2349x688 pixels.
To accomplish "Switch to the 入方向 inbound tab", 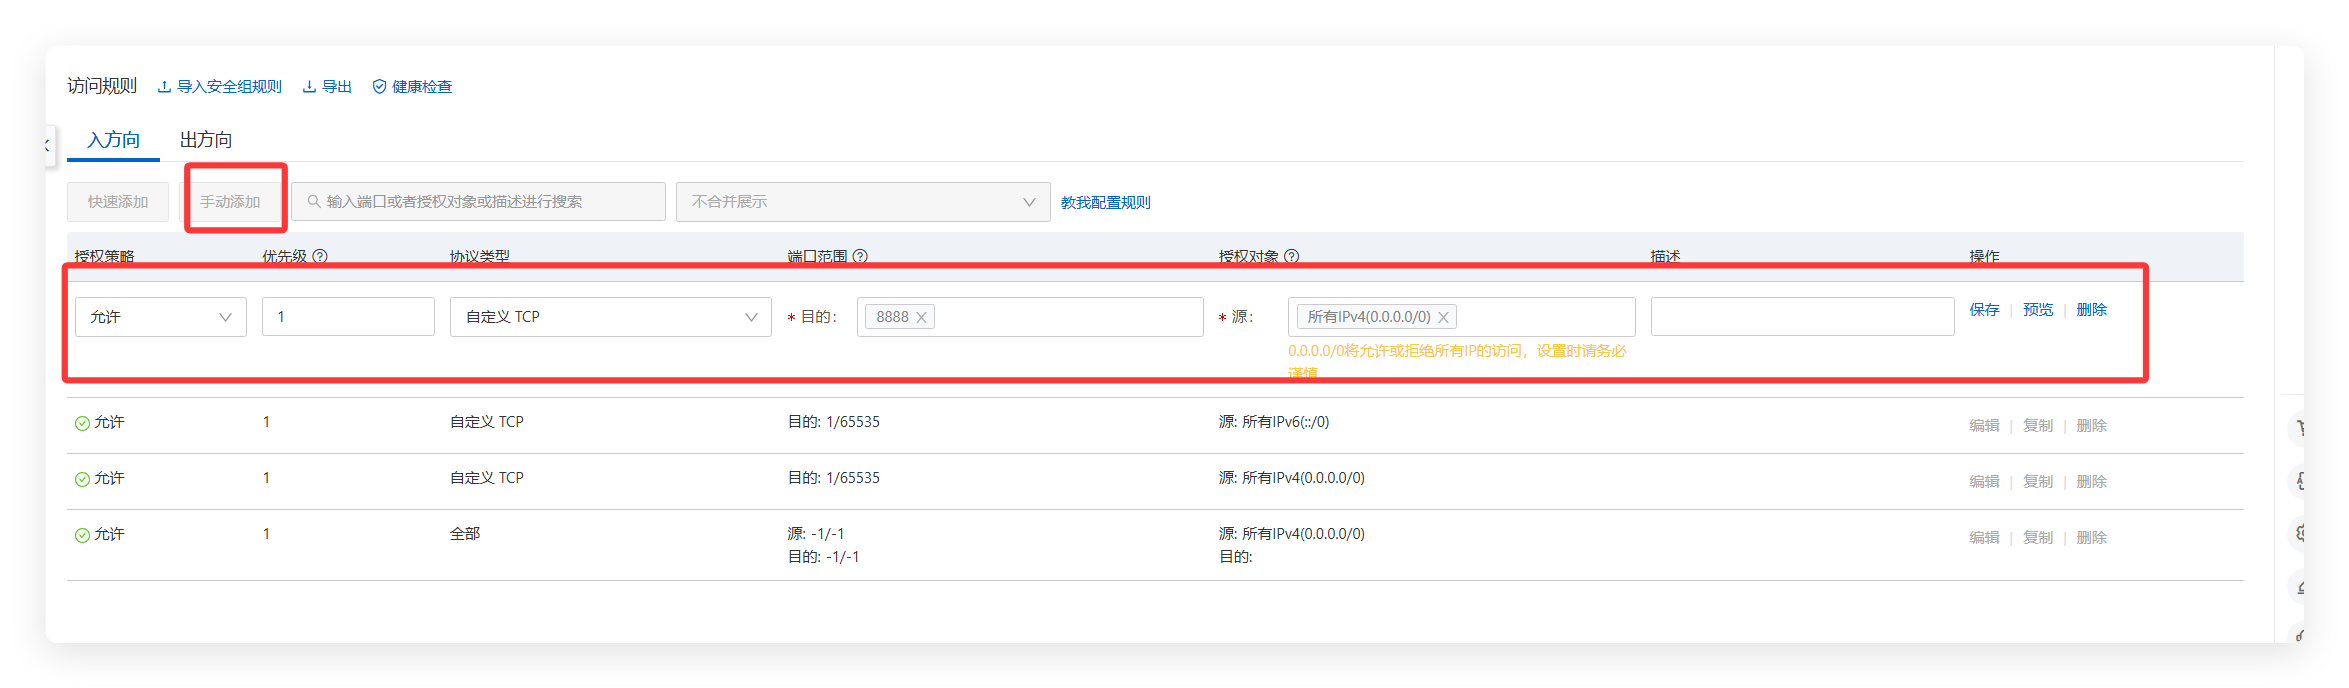I will point(113,140).
